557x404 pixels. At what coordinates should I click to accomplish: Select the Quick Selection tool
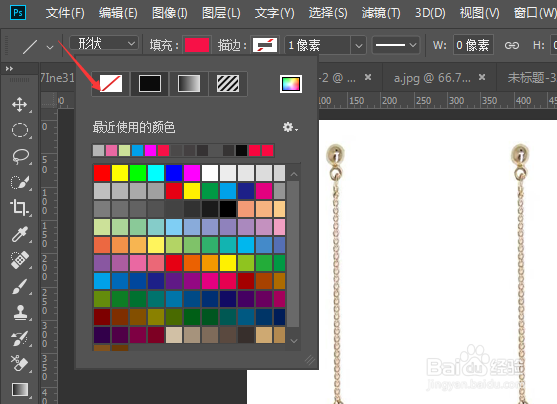[20, 182]
